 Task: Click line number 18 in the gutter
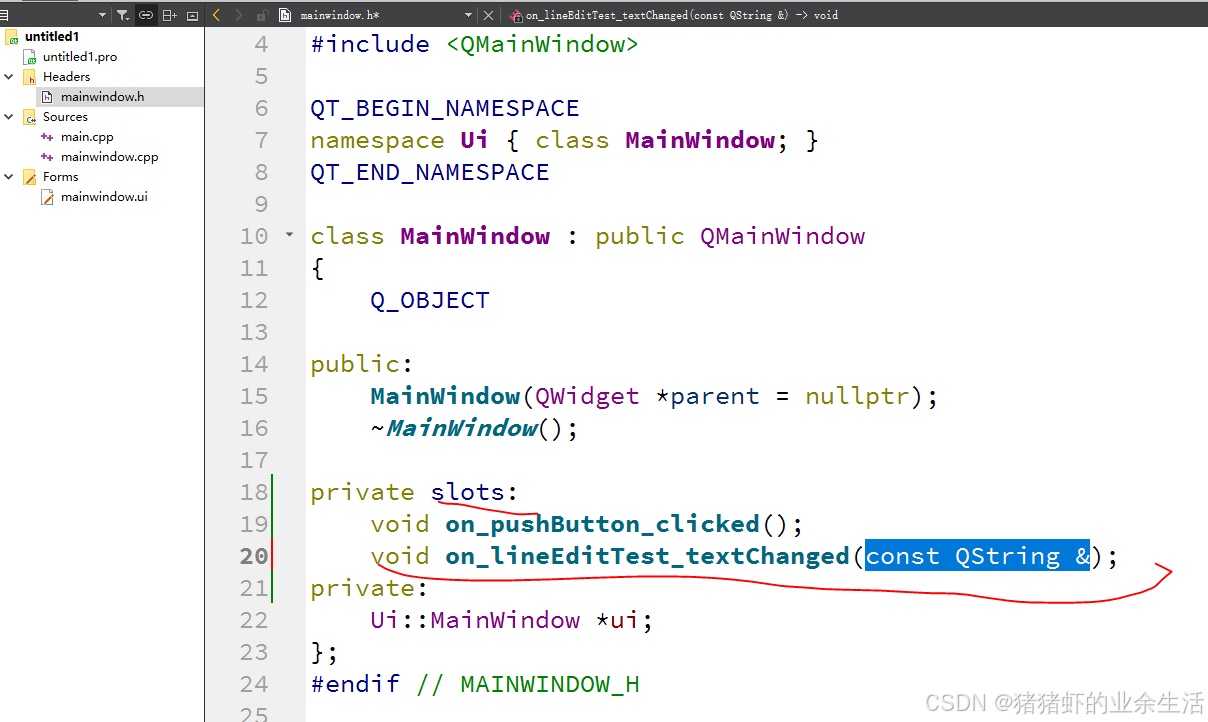tap(254, 492)
